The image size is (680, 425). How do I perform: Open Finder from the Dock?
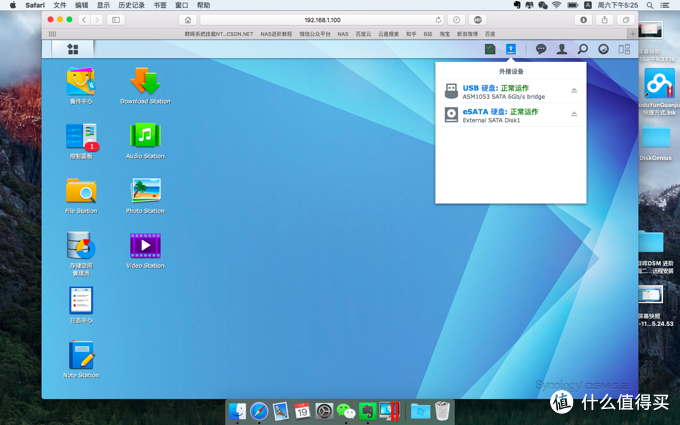237,411
